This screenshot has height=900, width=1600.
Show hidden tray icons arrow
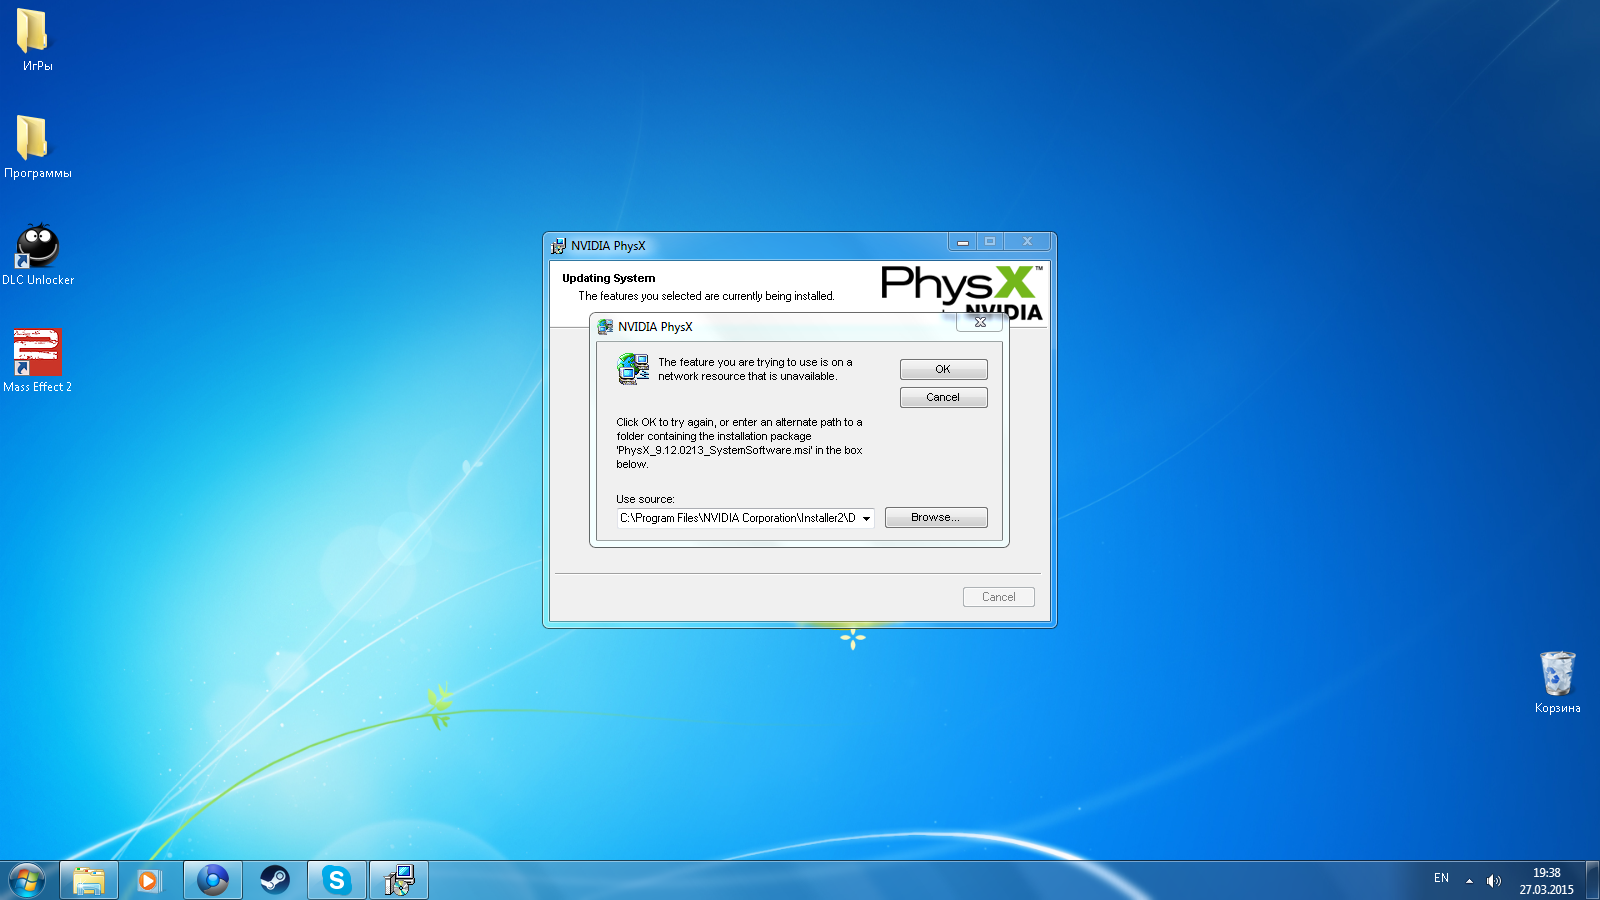(1469, 881)
